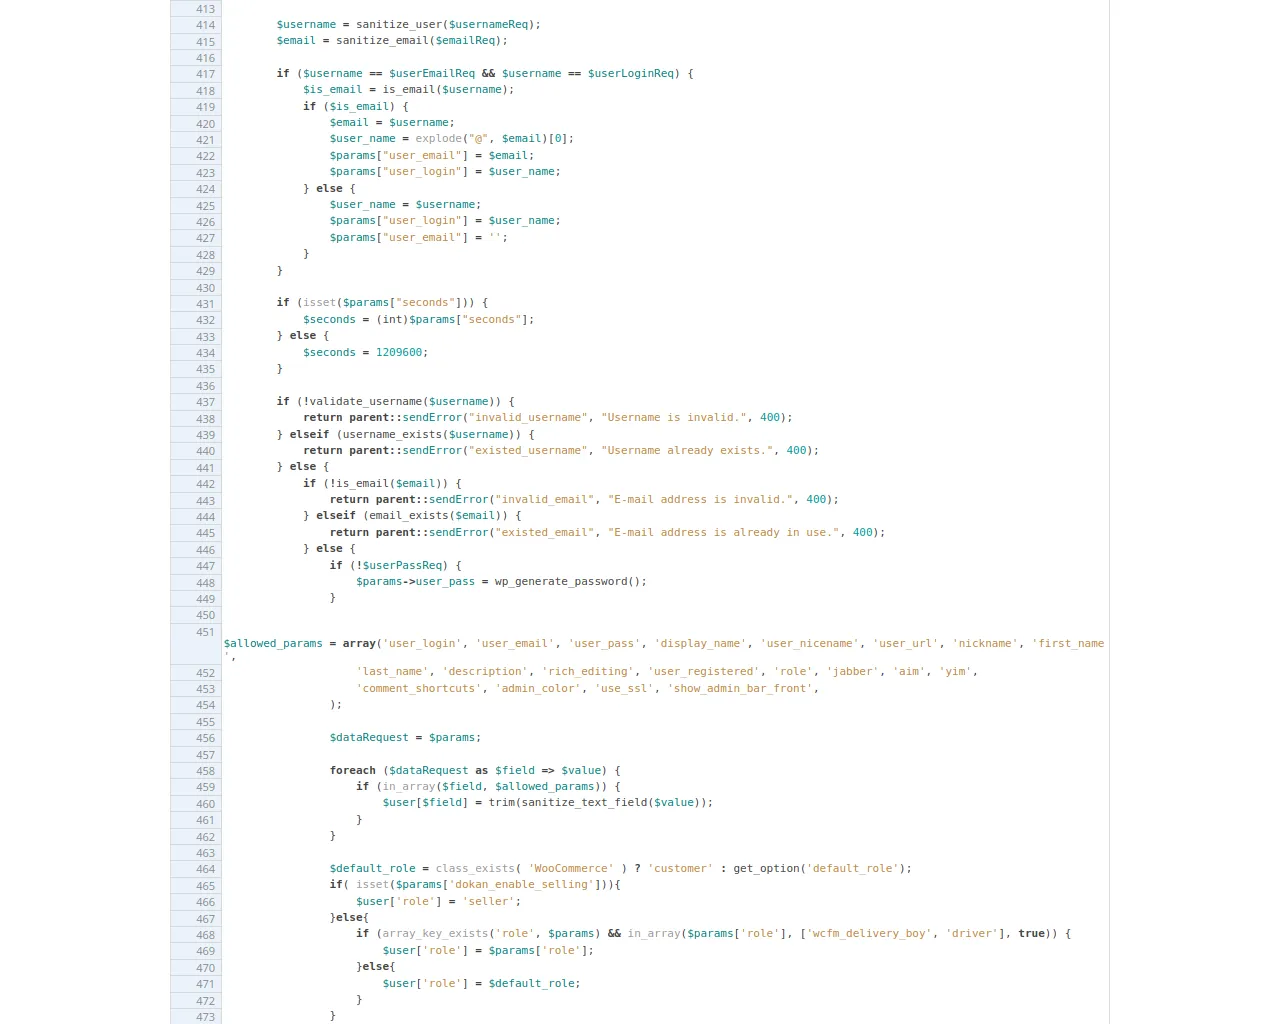Viewport: 1280px width, 1024px height.
Task: Click $dataRequest on the assignment line
Action: point(369,737)
